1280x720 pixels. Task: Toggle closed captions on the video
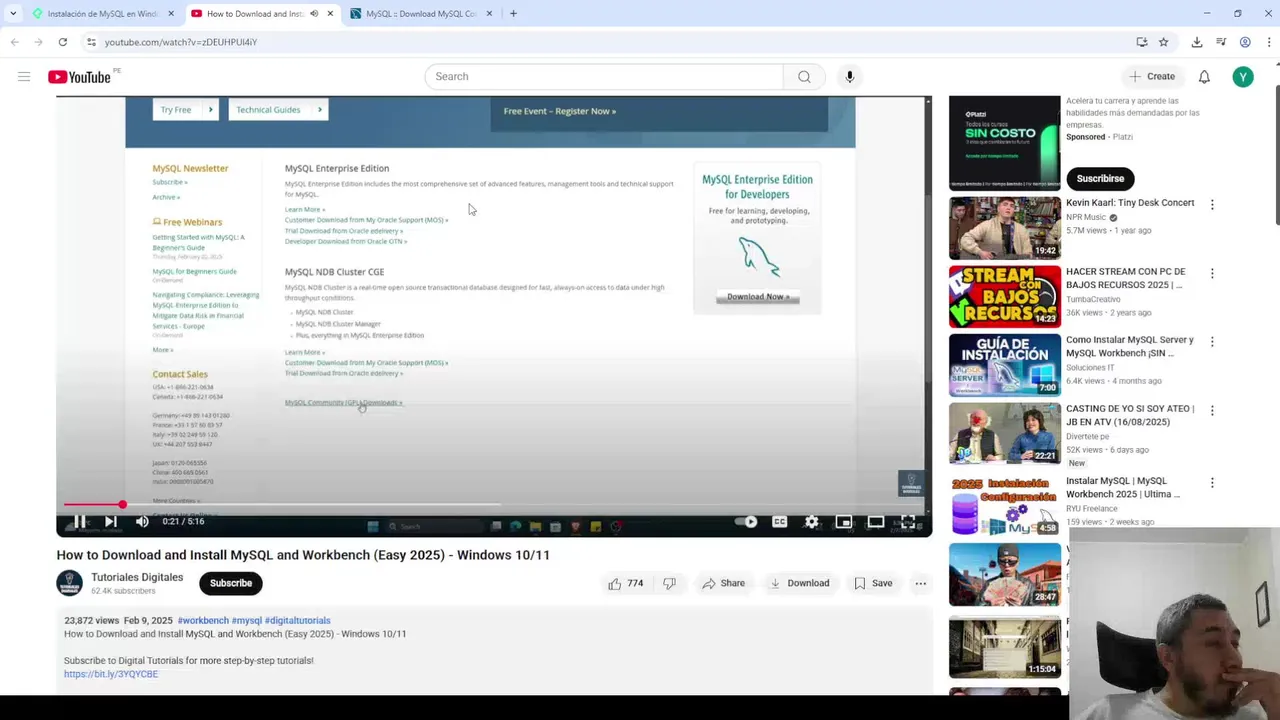click(x=779, y=521)
